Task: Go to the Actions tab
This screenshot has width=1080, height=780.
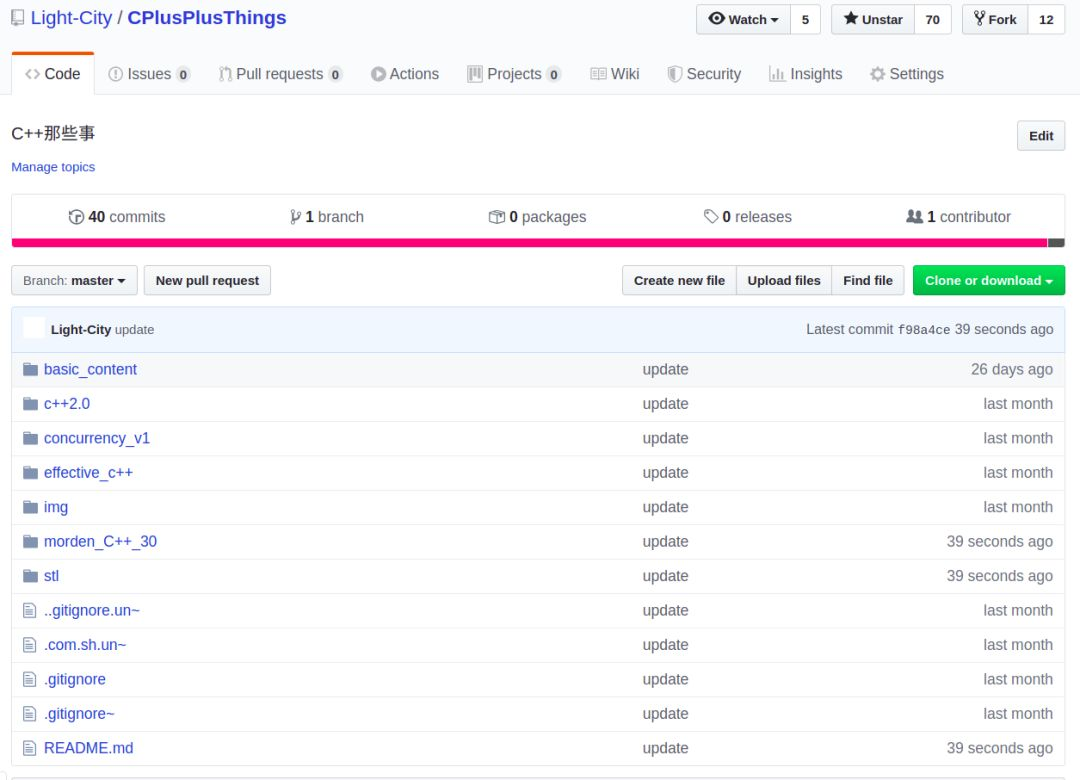Action: (405, 74)
